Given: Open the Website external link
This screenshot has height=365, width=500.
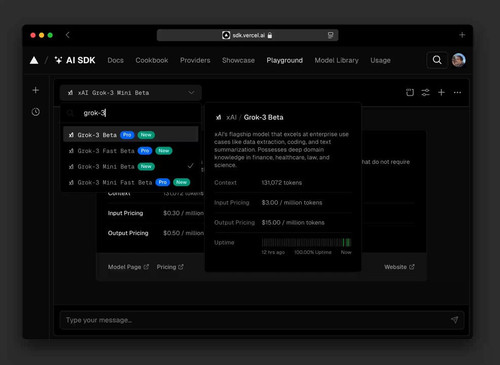Looking at the screenshot, I should point(399,267).
